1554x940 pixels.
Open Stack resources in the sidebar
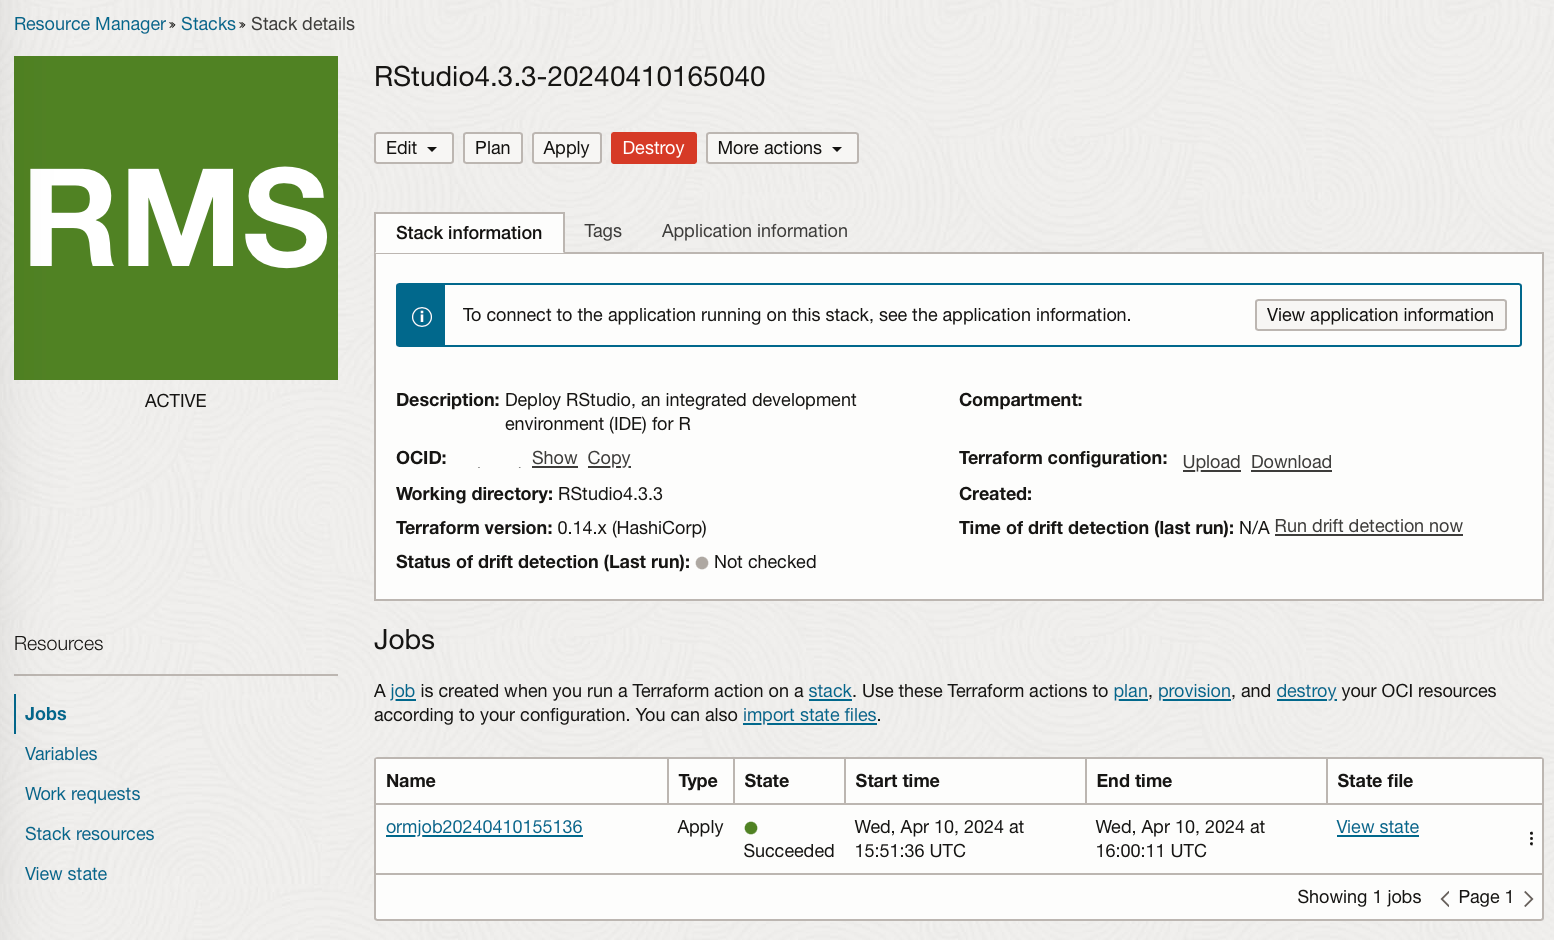coord(90,834)
